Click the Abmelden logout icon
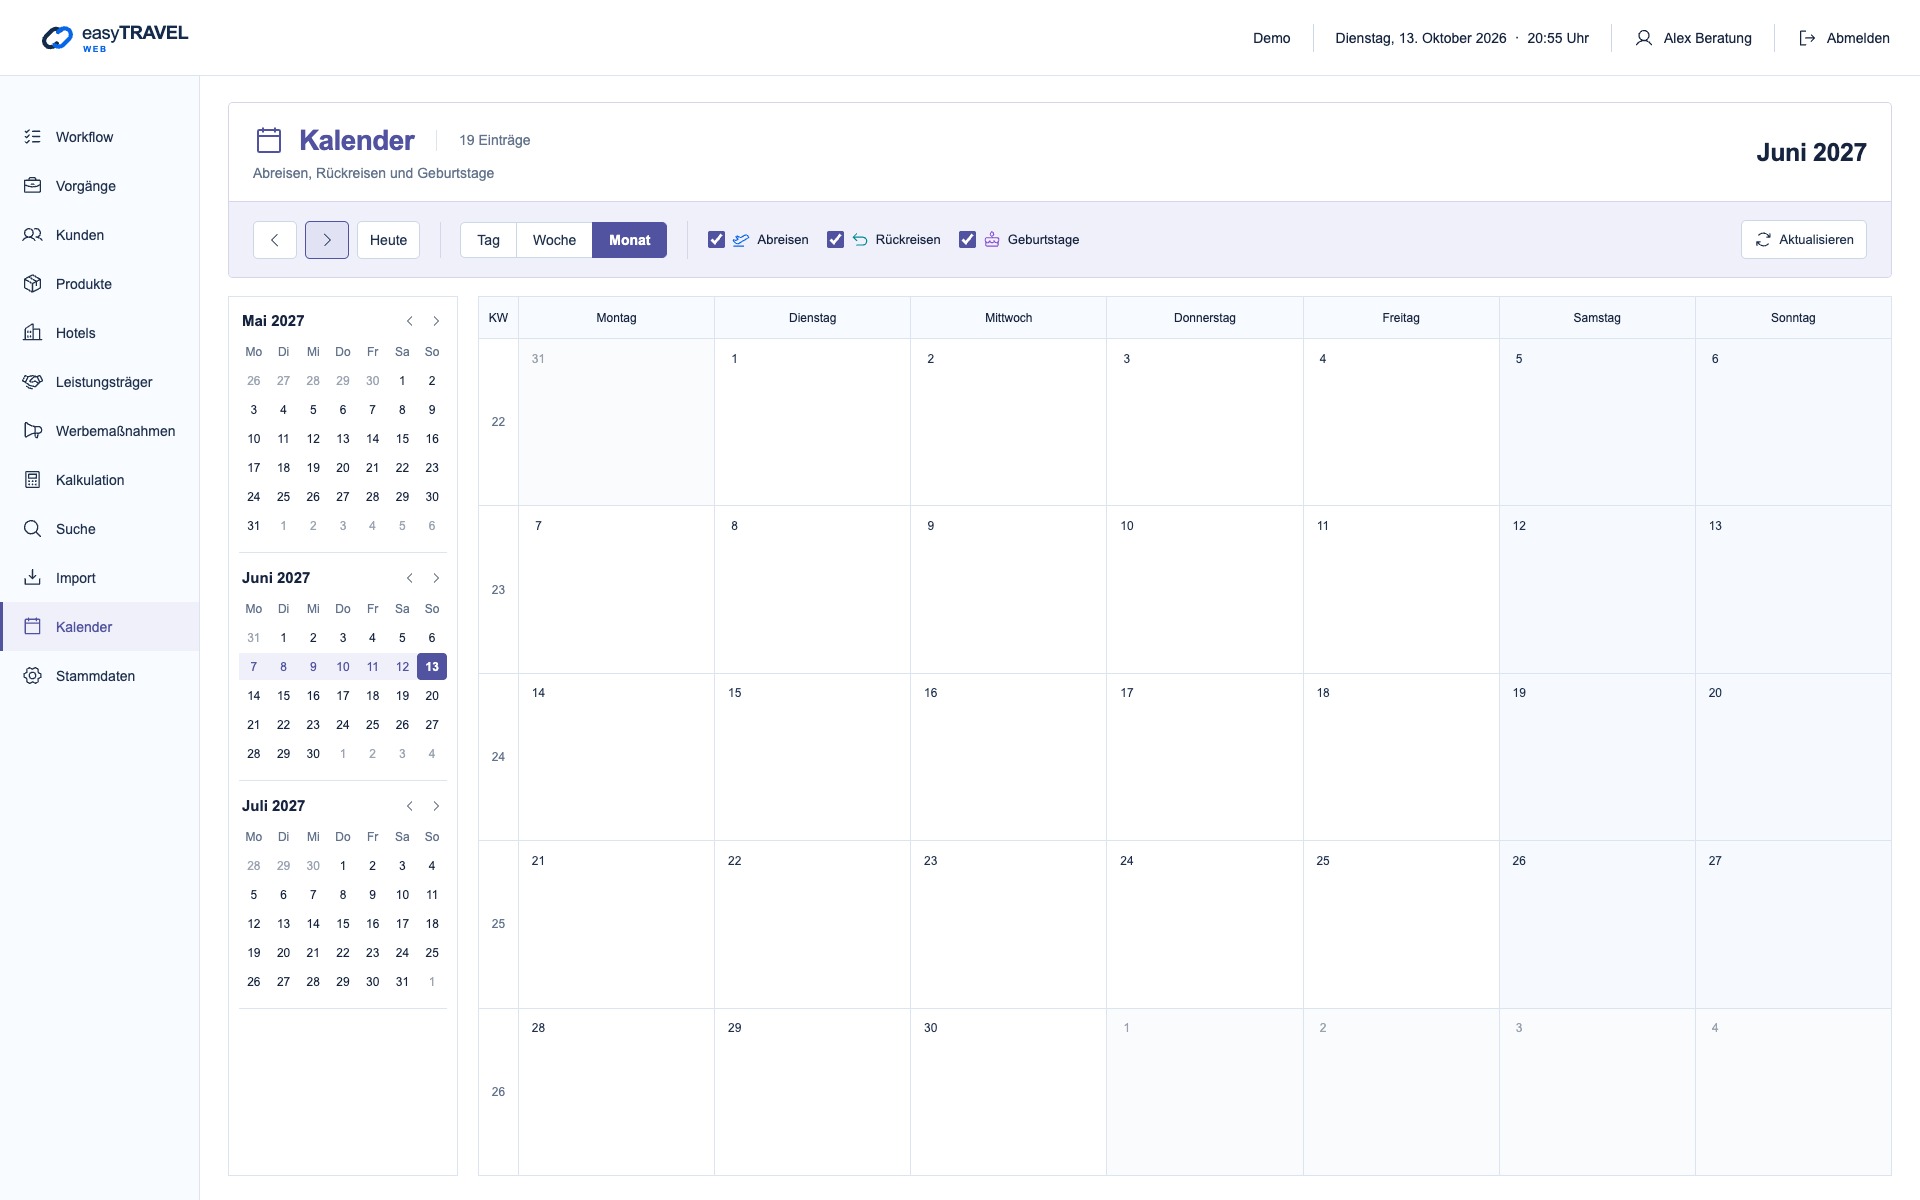 (1807, 38)
